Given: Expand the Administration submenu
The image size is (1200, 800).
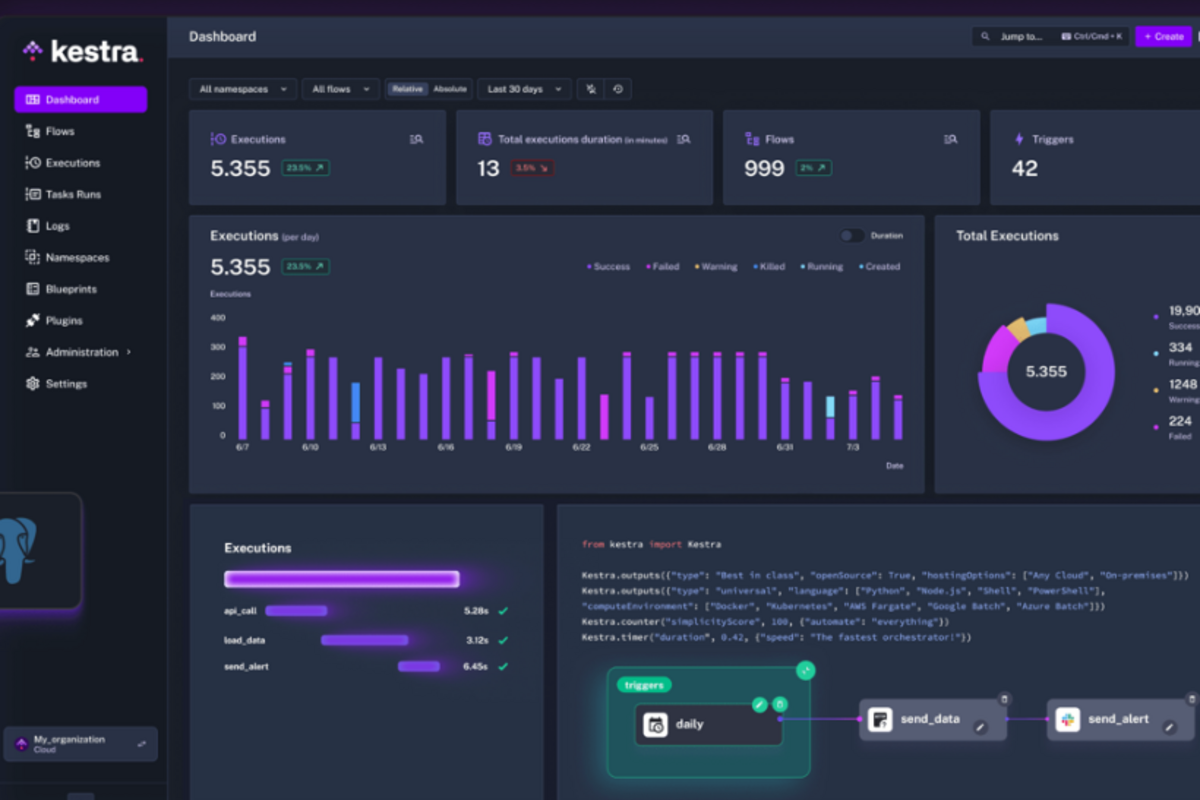Looking at the screenshot, I should point(79,352).
